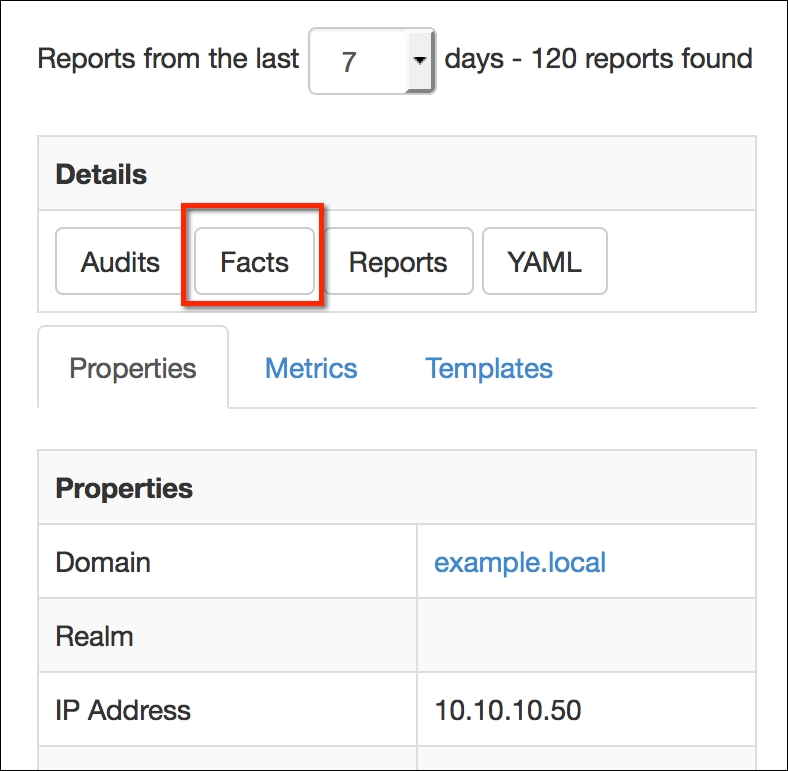Open the Facts view

tap(254, 263)
